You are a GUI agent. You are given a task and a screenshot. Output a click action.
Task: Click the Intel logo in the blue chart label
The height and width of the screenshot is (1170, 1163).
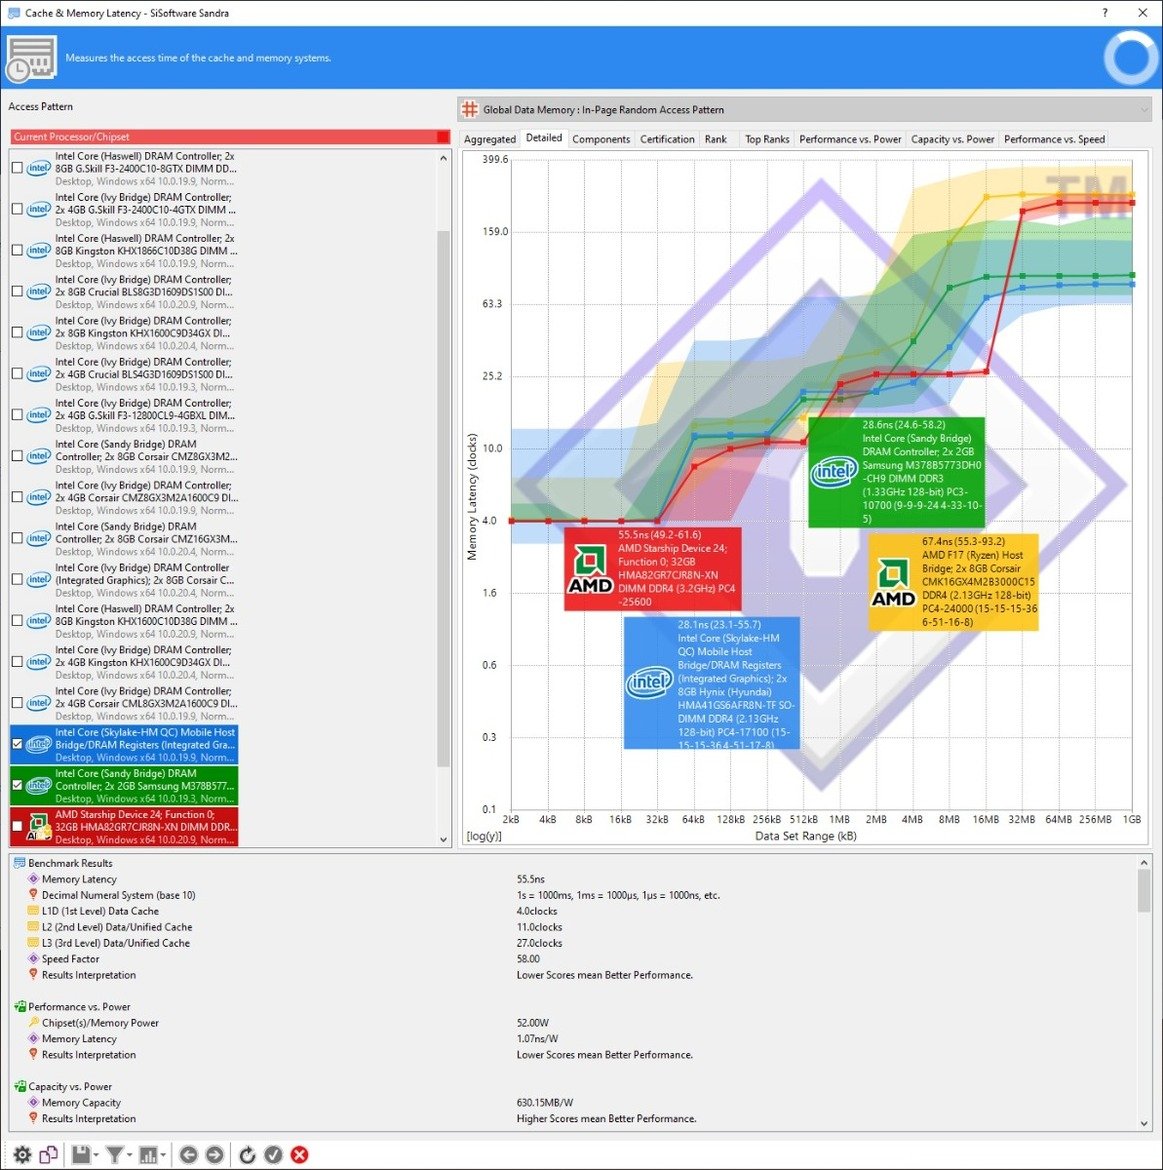[649, 681]
